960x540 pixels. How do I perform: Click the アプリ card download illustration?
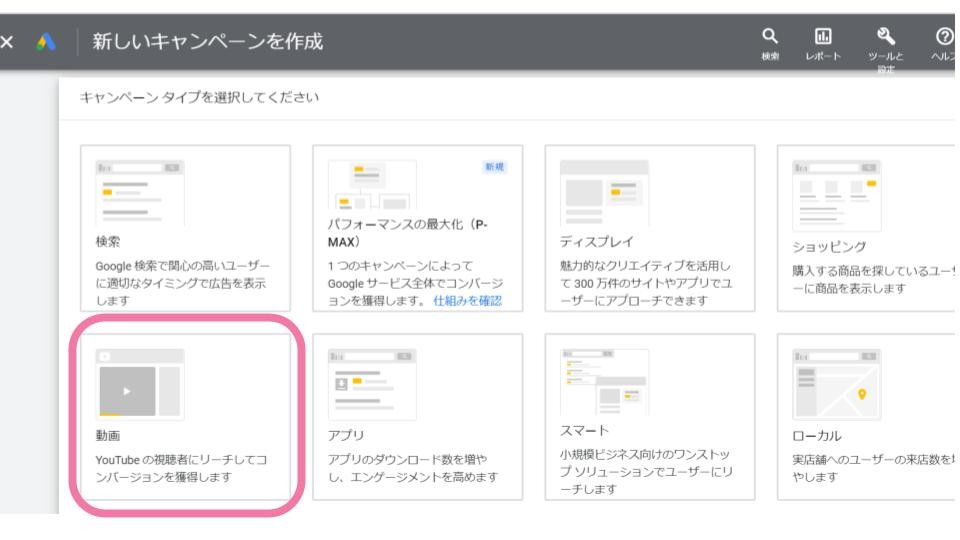coord(372,384)
